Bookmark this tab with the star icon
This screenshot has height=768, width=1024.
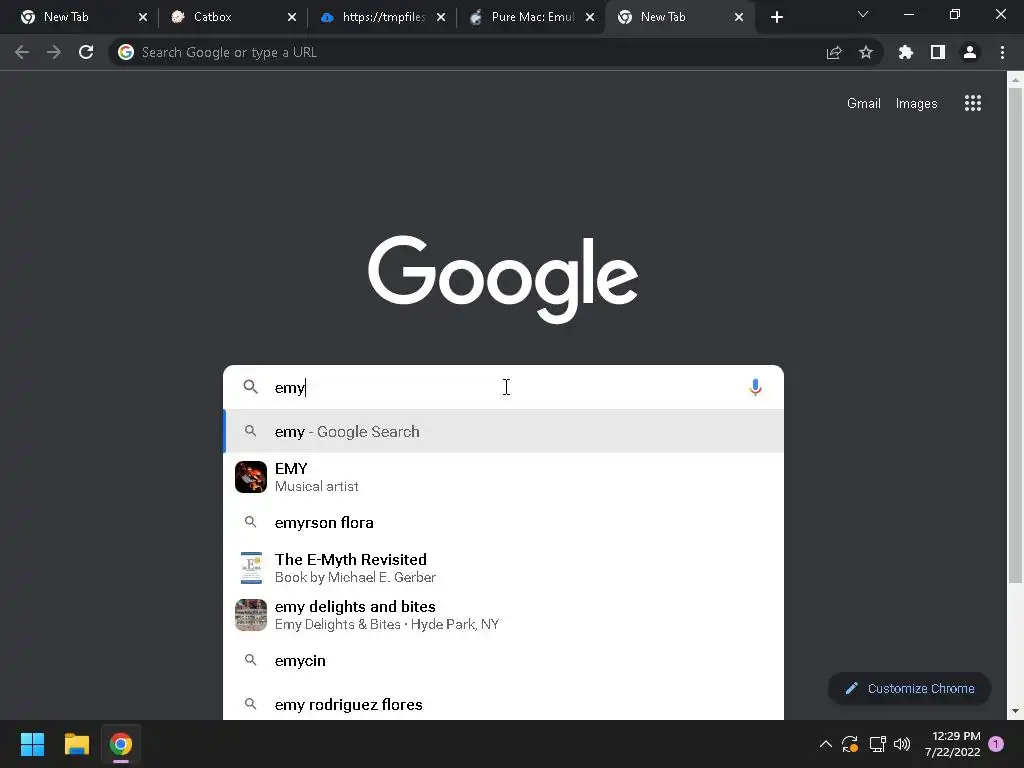[866, 52]
